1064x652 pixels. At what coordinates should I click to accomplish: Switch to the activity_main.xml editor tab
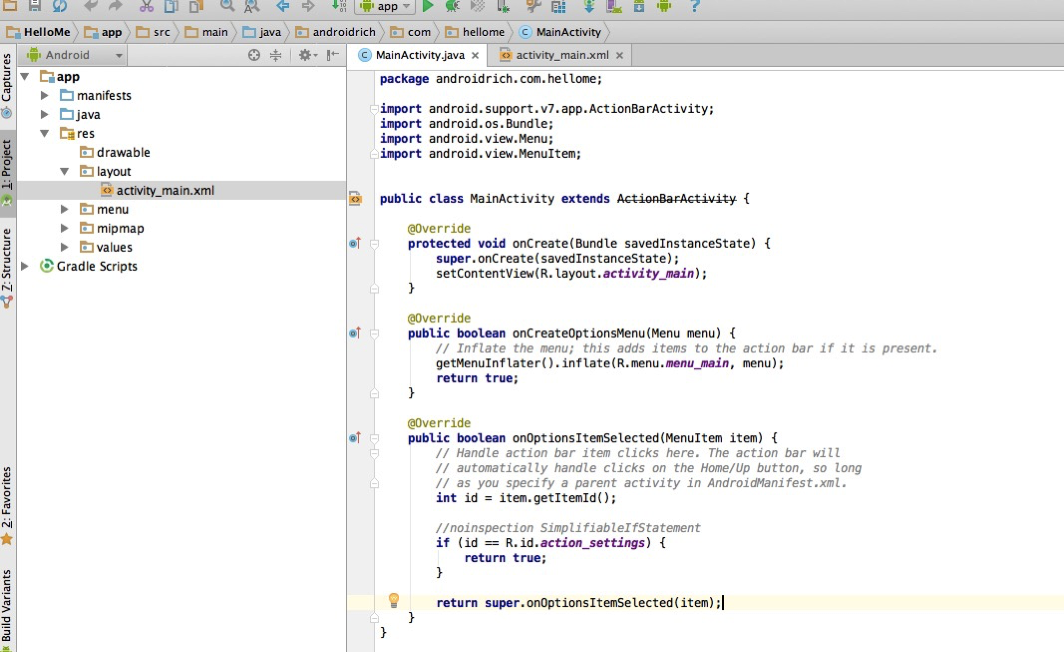[x=560, y=56]
